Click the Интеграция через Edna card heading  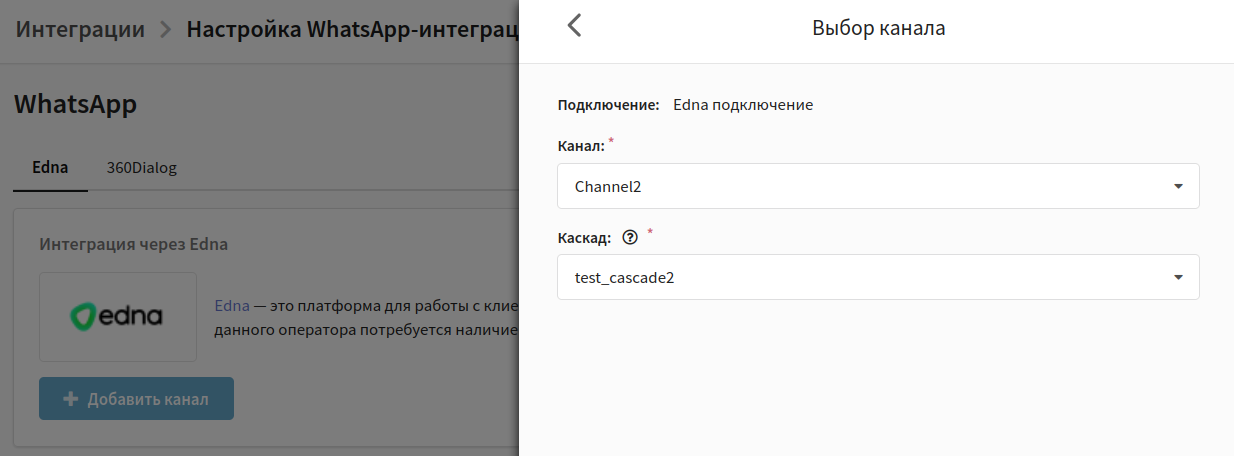(x=134, y=244)
